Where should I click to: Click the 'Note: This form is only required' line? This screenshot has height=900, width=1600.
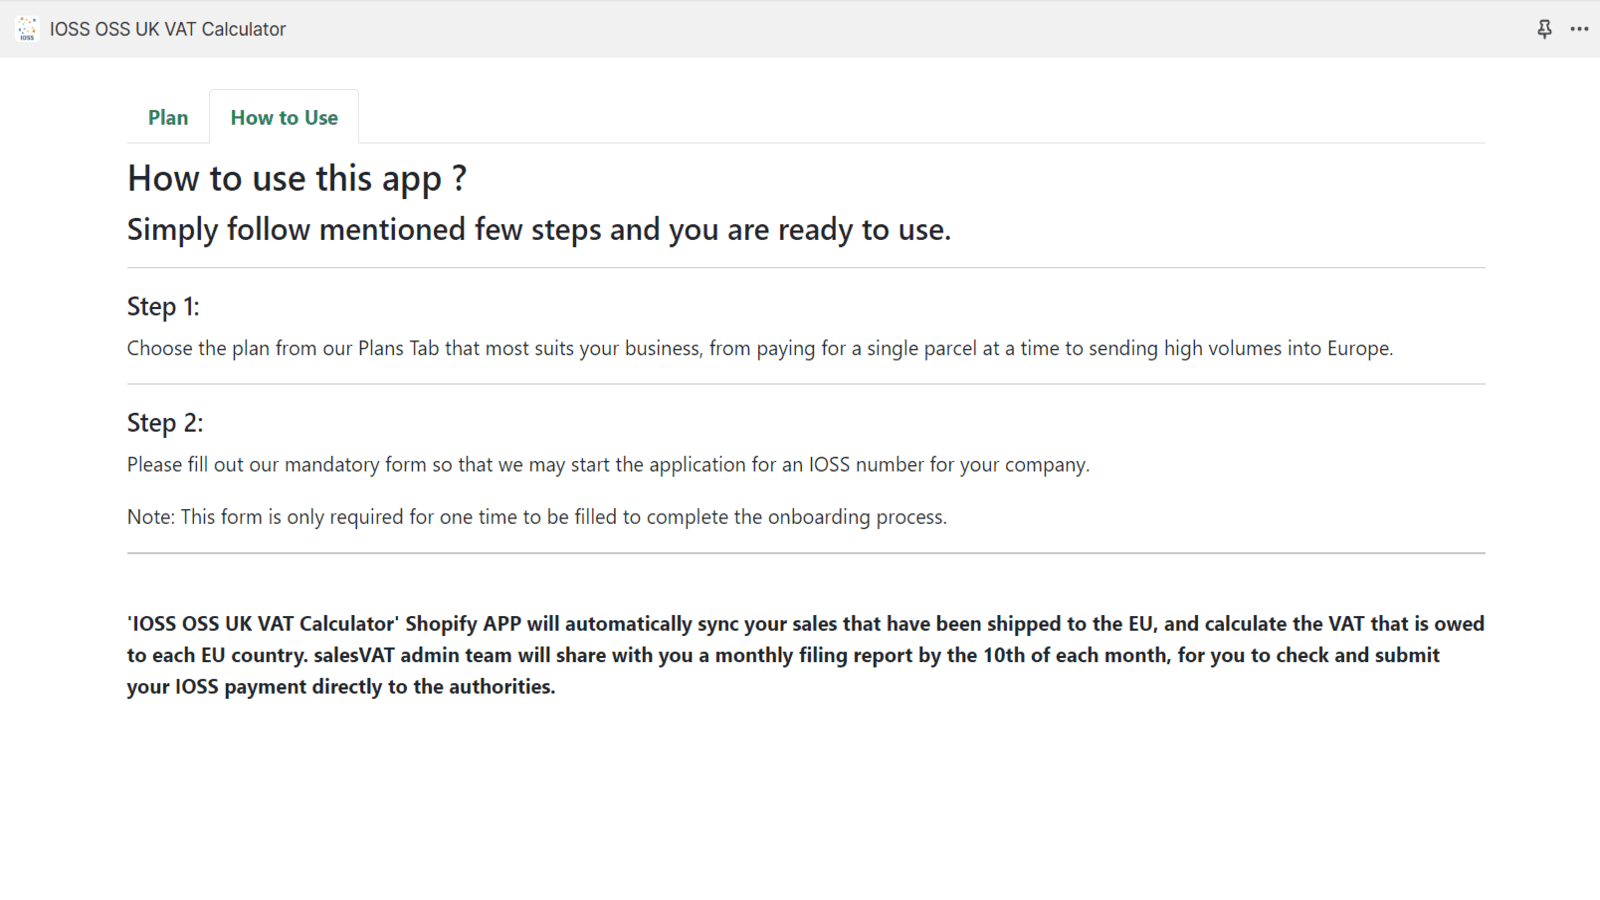coord(536,517)
